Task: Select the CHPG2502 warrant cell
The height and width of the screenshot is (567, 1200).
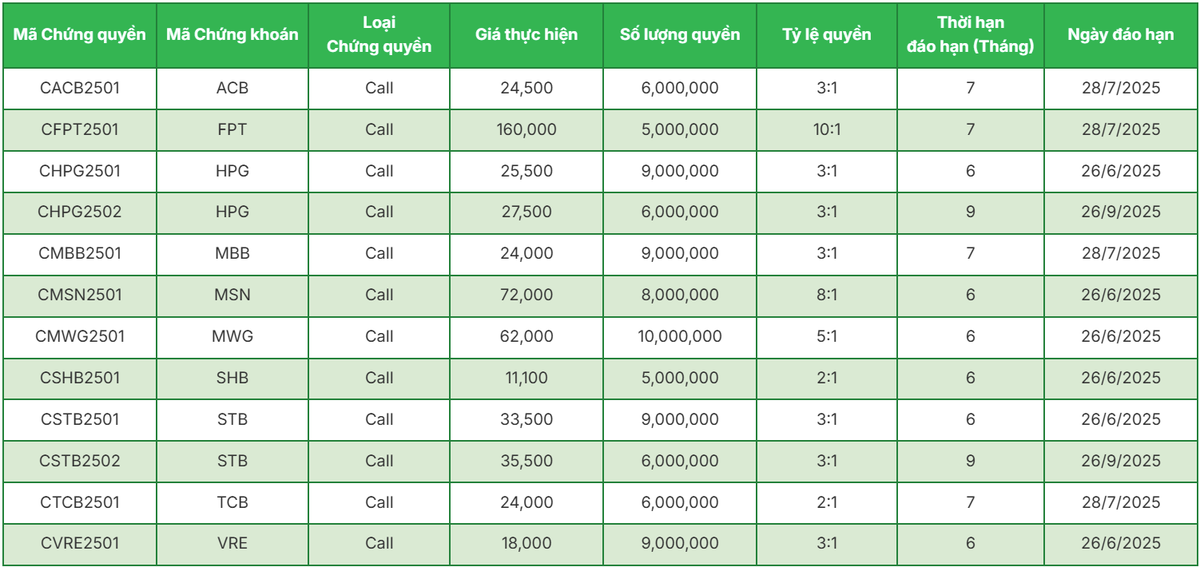Action: coord(80,212)
